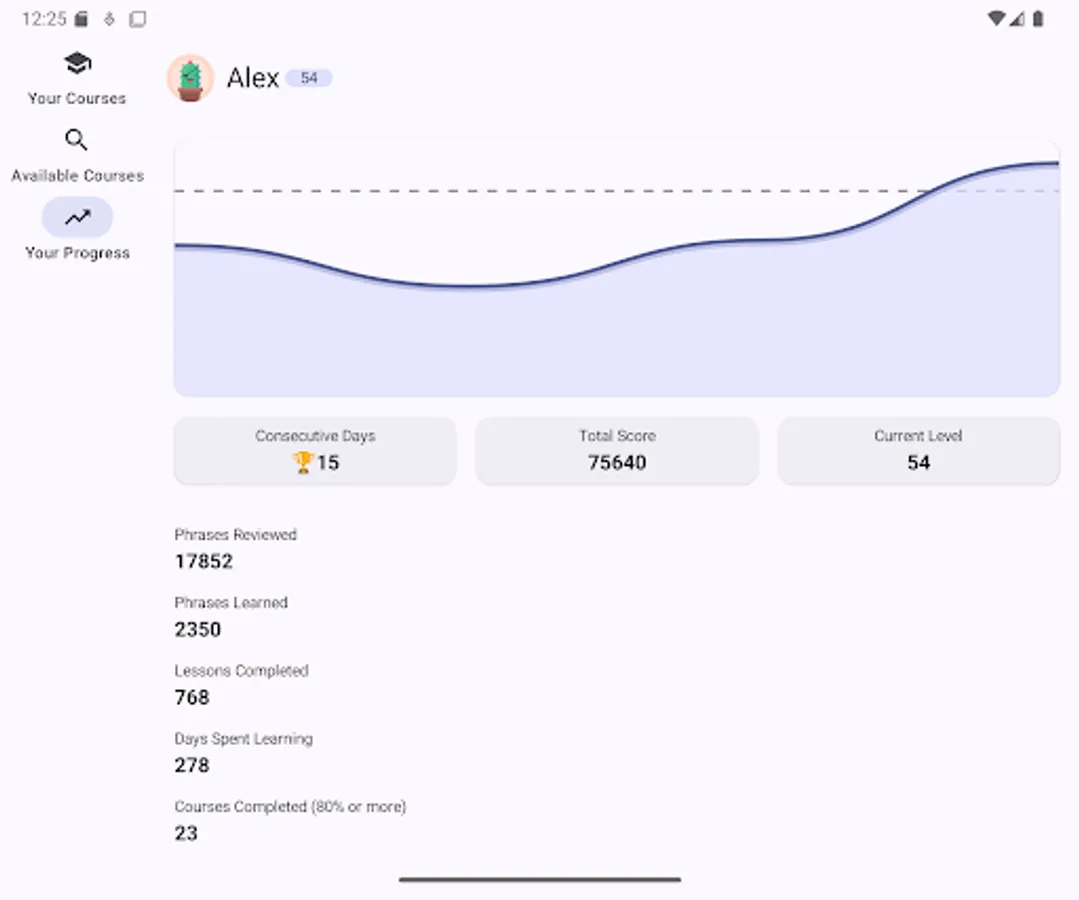Select the Lessons Completed stat 768
The image size is (1079, 900).
190,697
